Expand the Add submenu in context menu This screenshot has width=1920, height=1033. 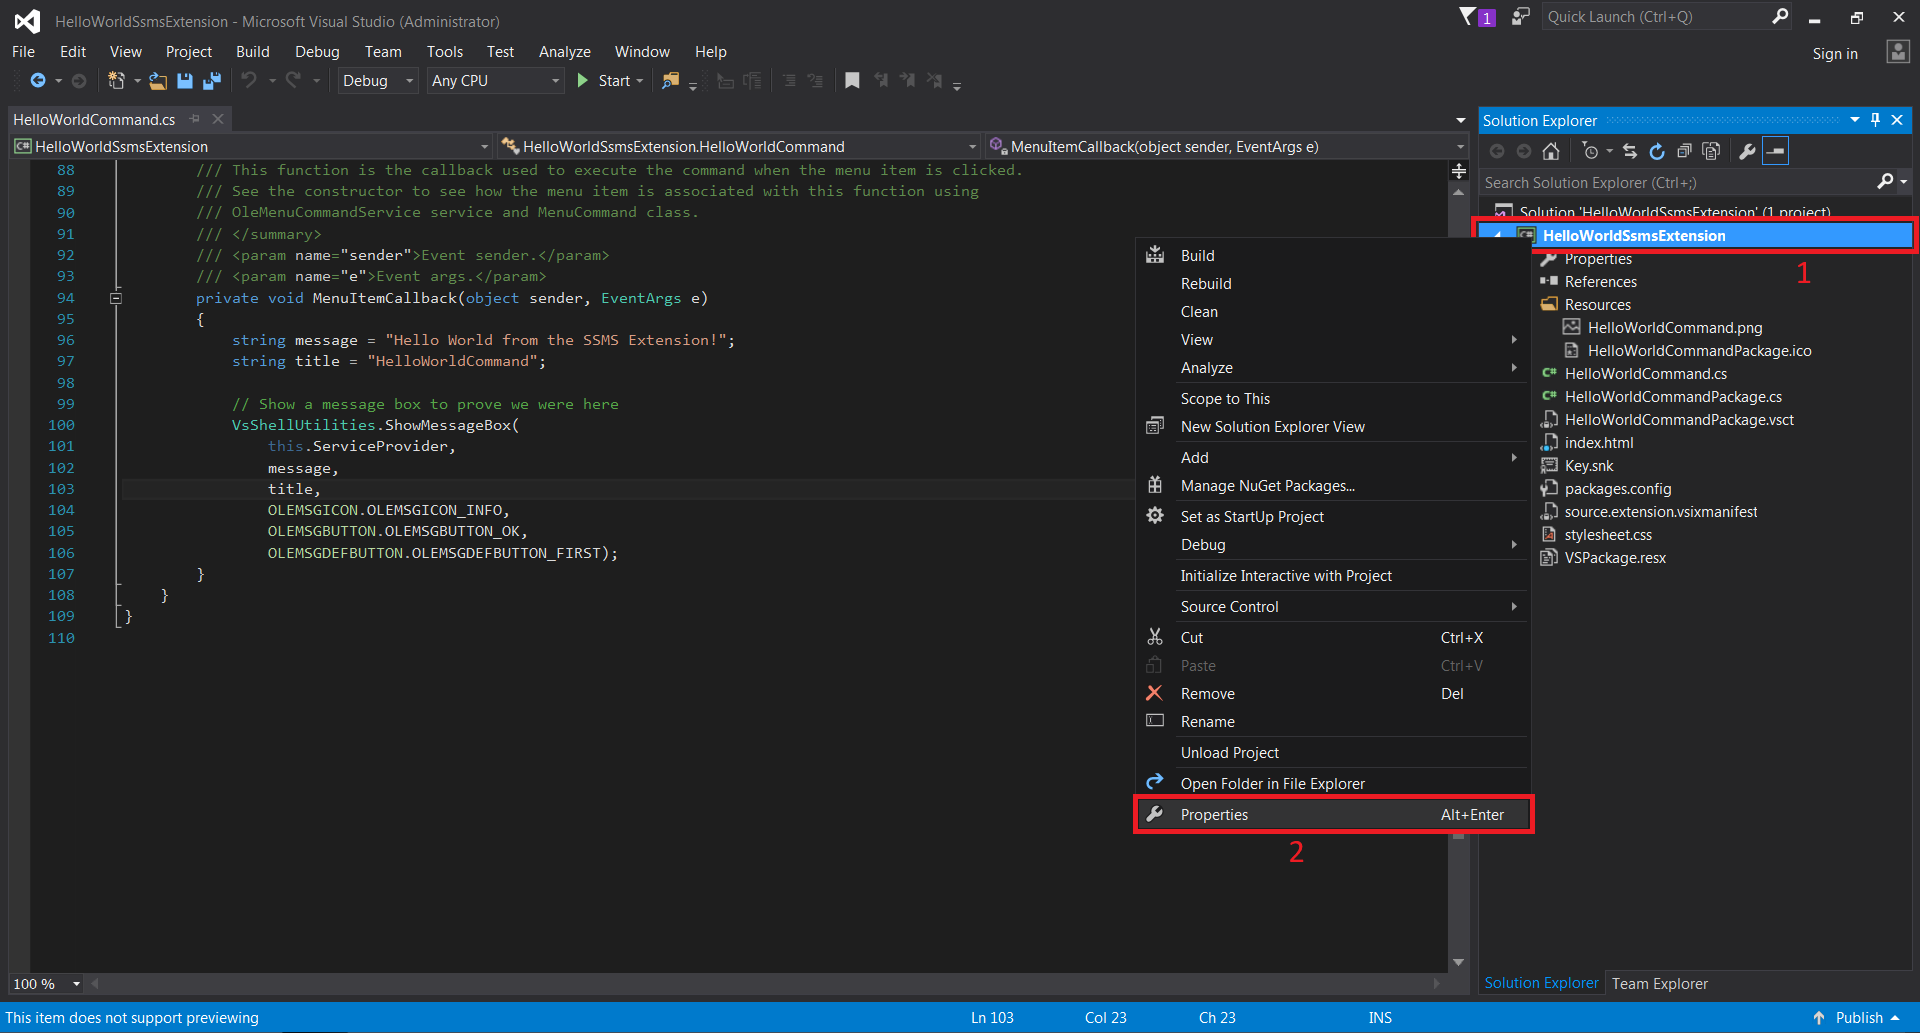pos(1334,458)
